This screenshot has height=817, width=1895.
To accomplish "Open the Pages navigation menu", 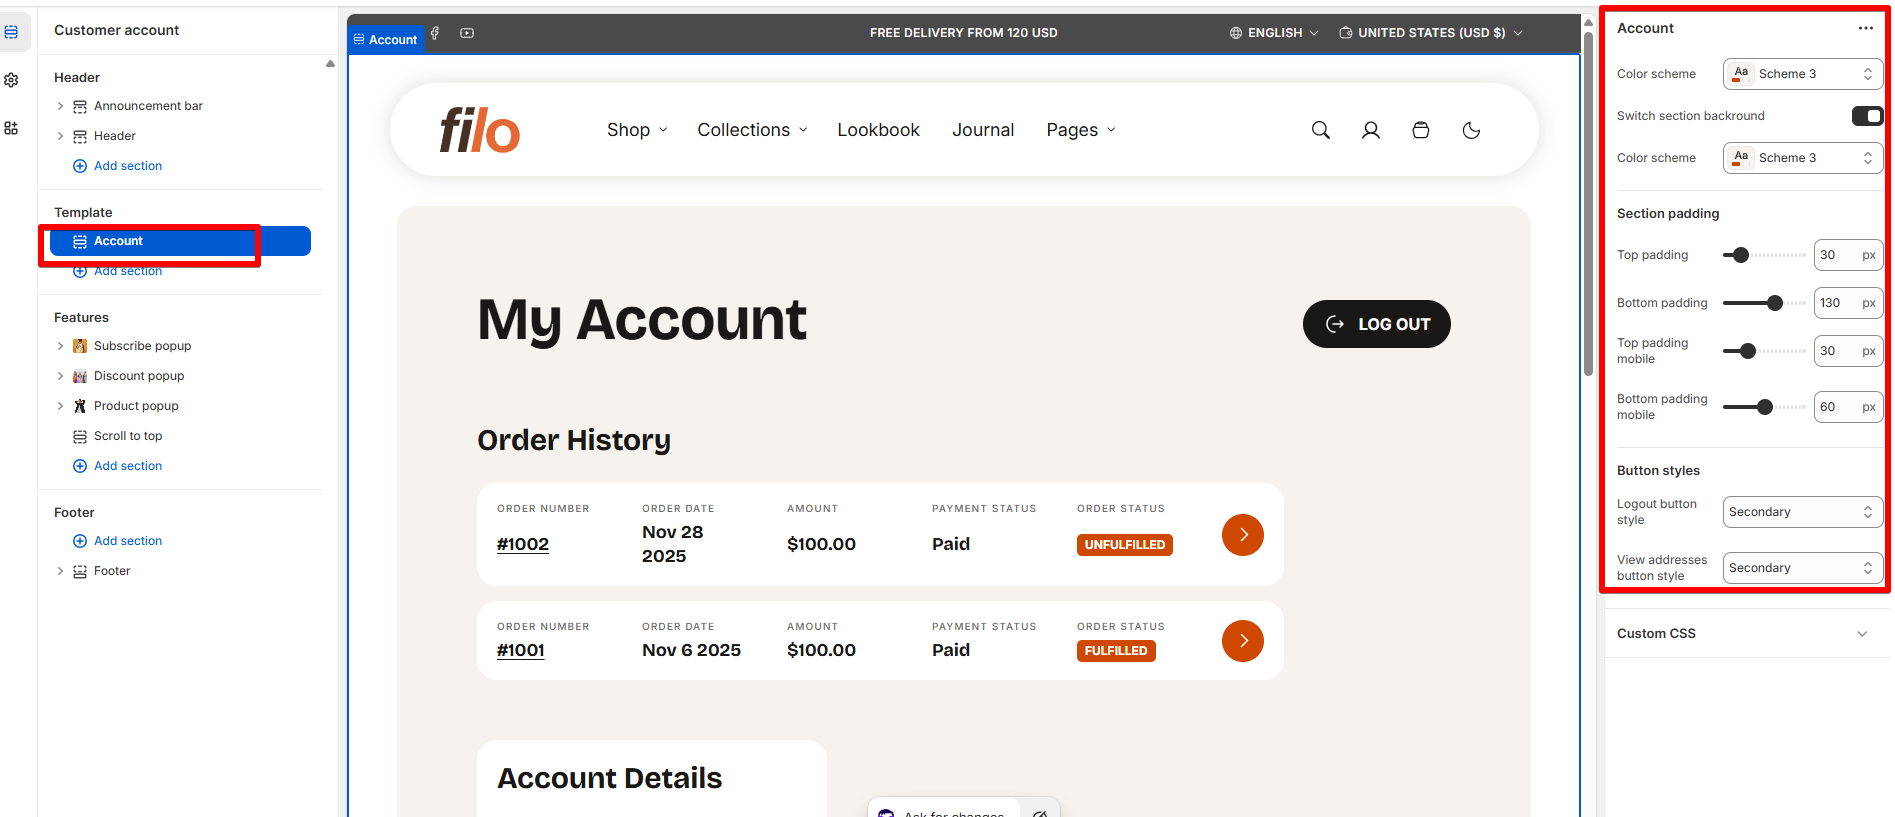I will click(x=1081, y=130).
